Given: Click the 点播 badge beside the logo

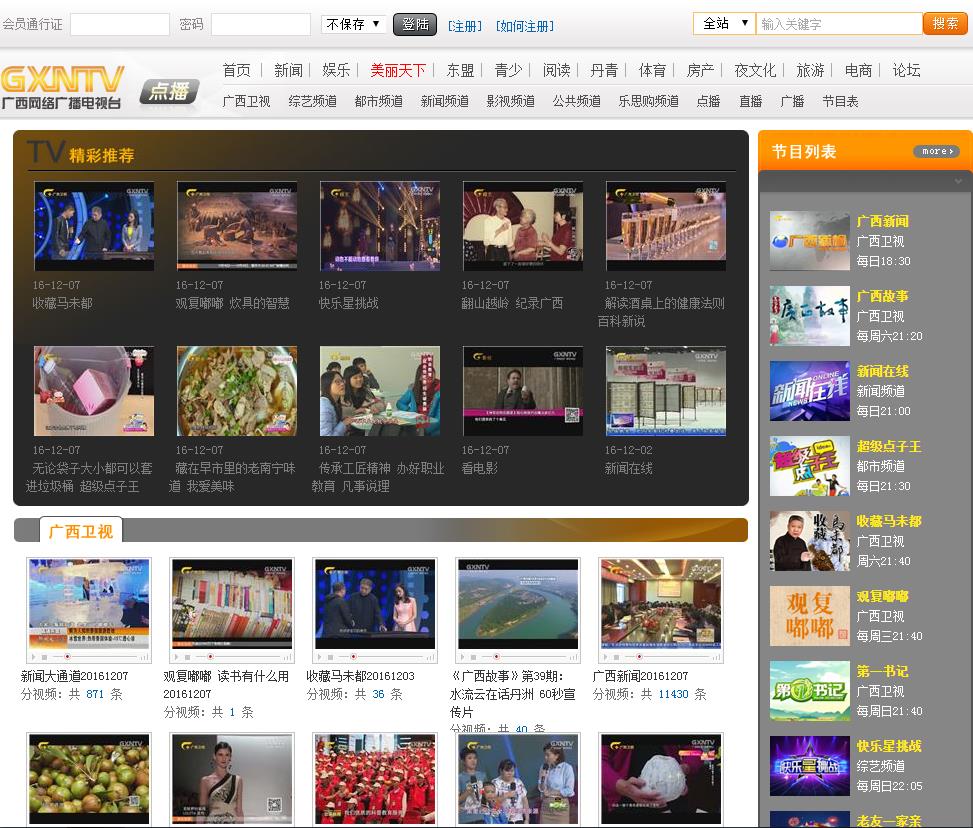Looking at the screenshot, I should (169, 92).
